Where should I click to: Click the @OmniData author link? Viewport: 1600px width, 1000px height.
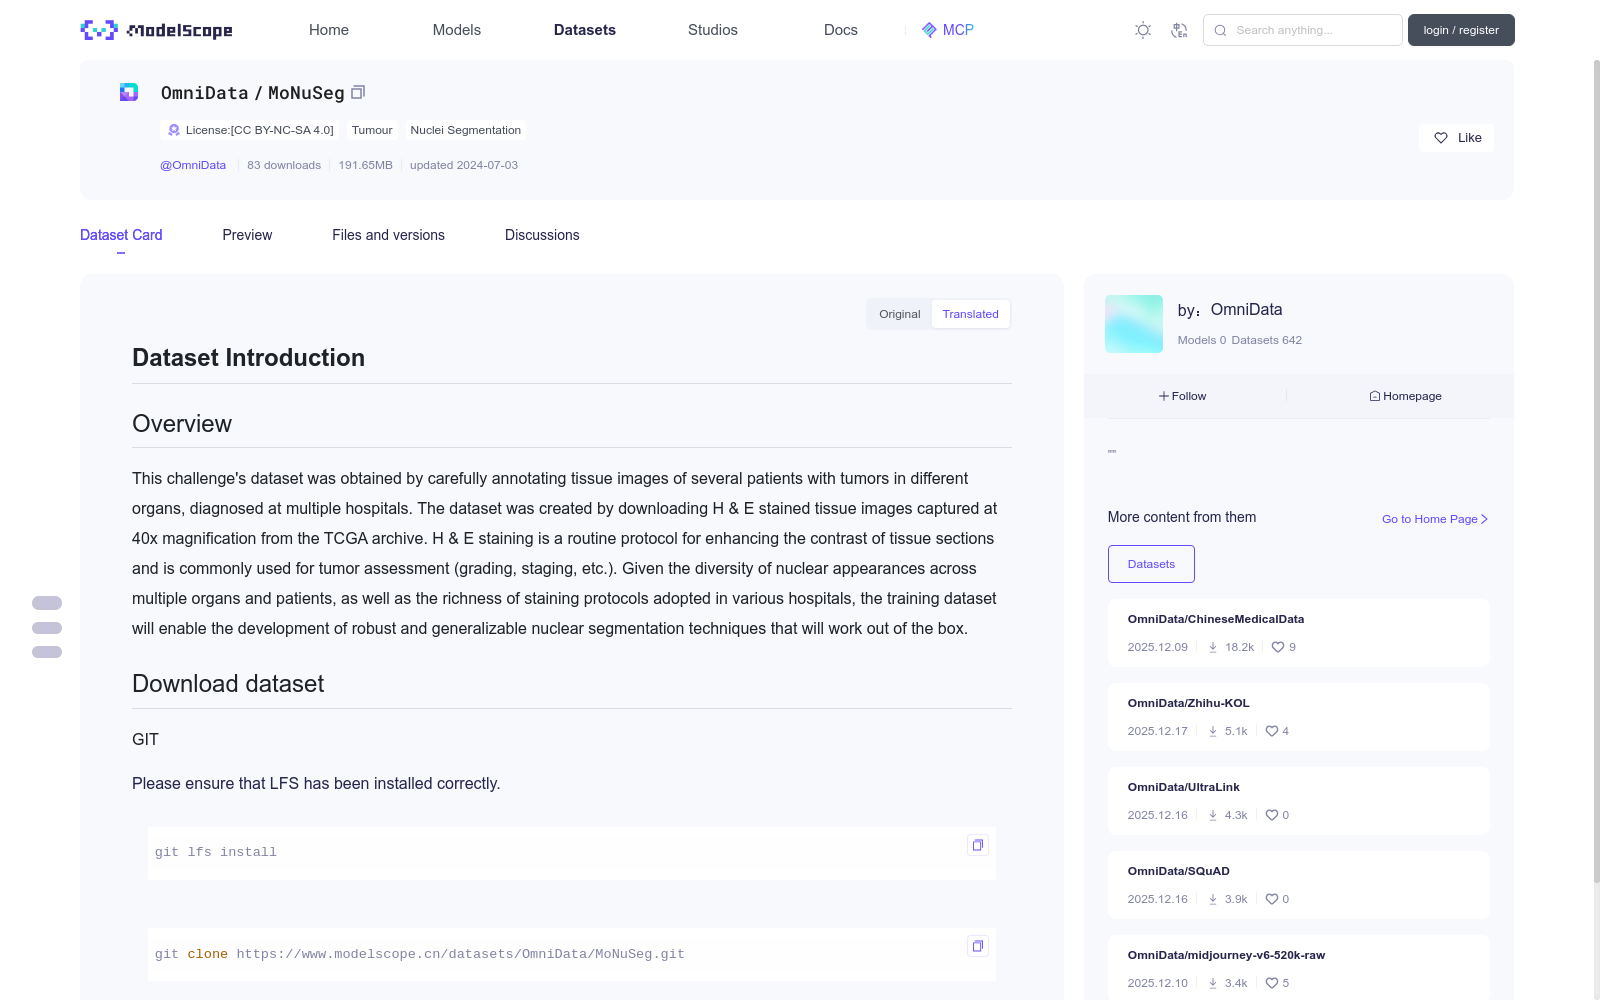click(193, 165)
